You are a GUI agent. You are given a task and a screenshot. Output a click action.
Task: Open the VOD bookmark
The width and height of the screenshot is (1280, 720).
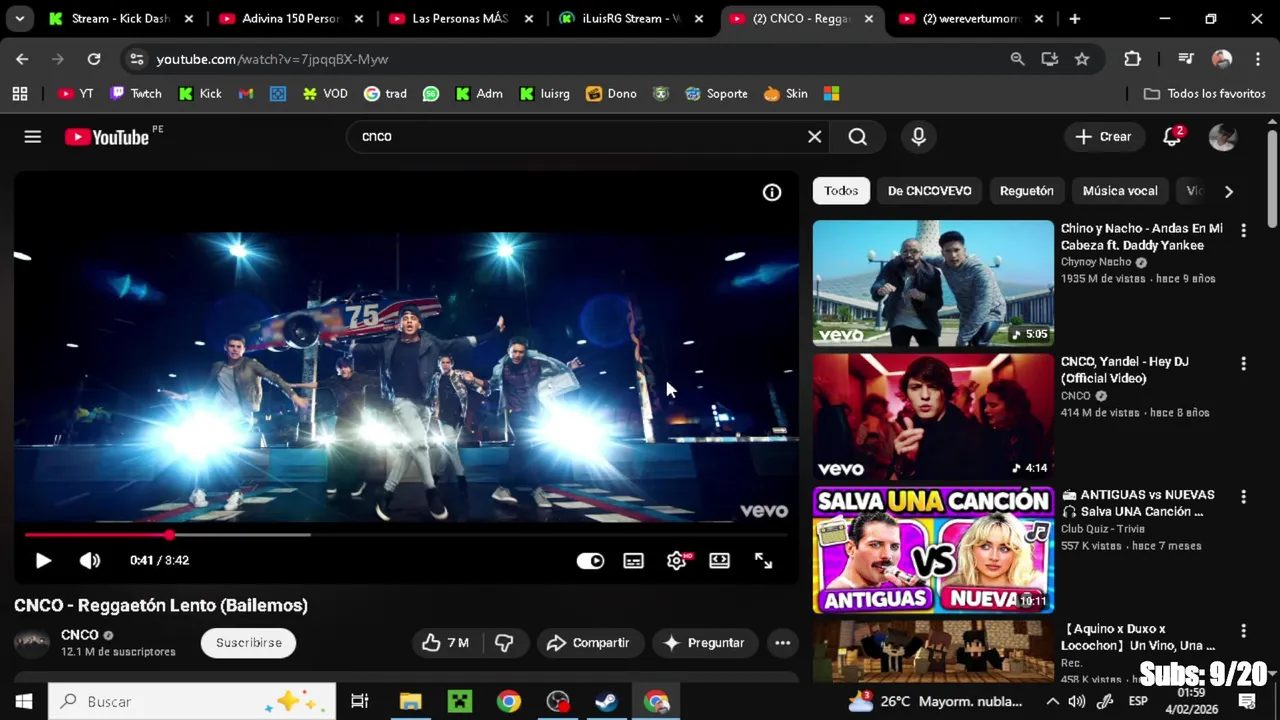pyautogui.click(x=325, y=93)
